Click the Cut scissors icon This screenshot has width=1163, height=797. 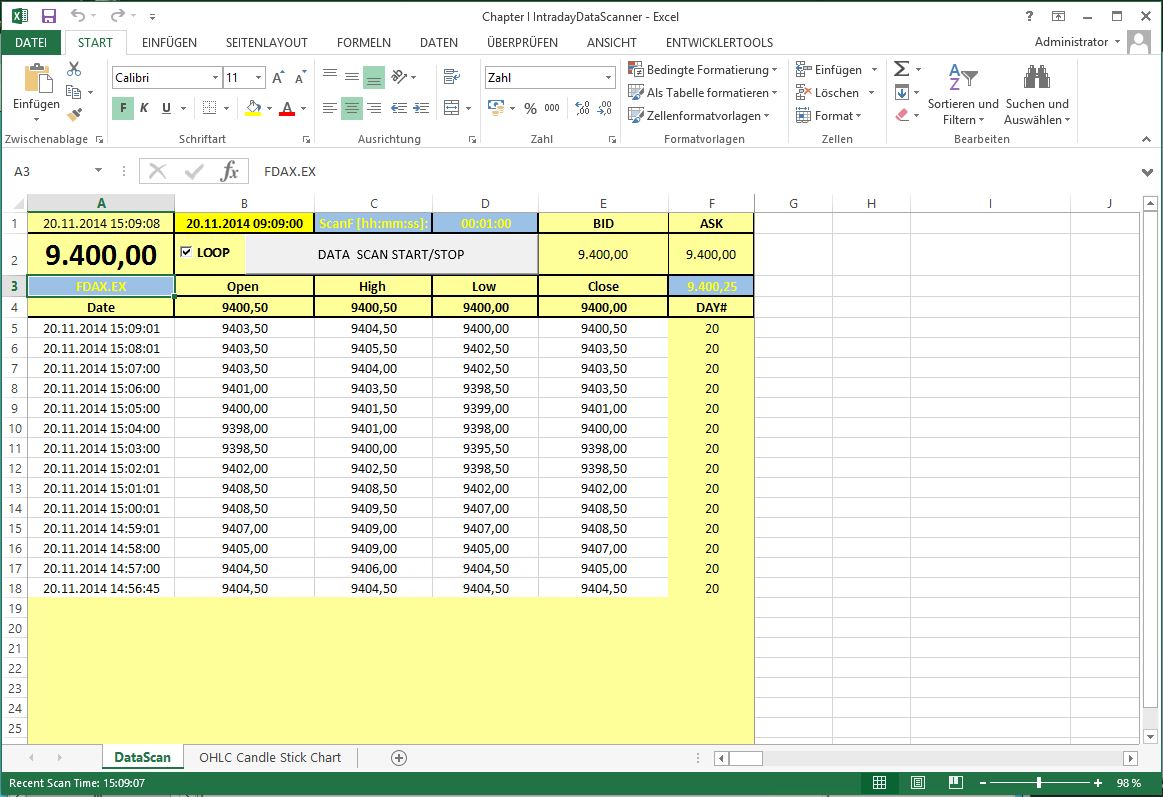tap(74, 69)
